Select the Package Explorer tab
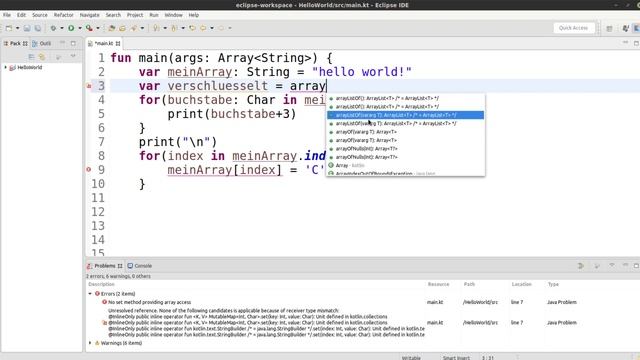The width and height of the screenshot is (640, 360). [16, 43]
